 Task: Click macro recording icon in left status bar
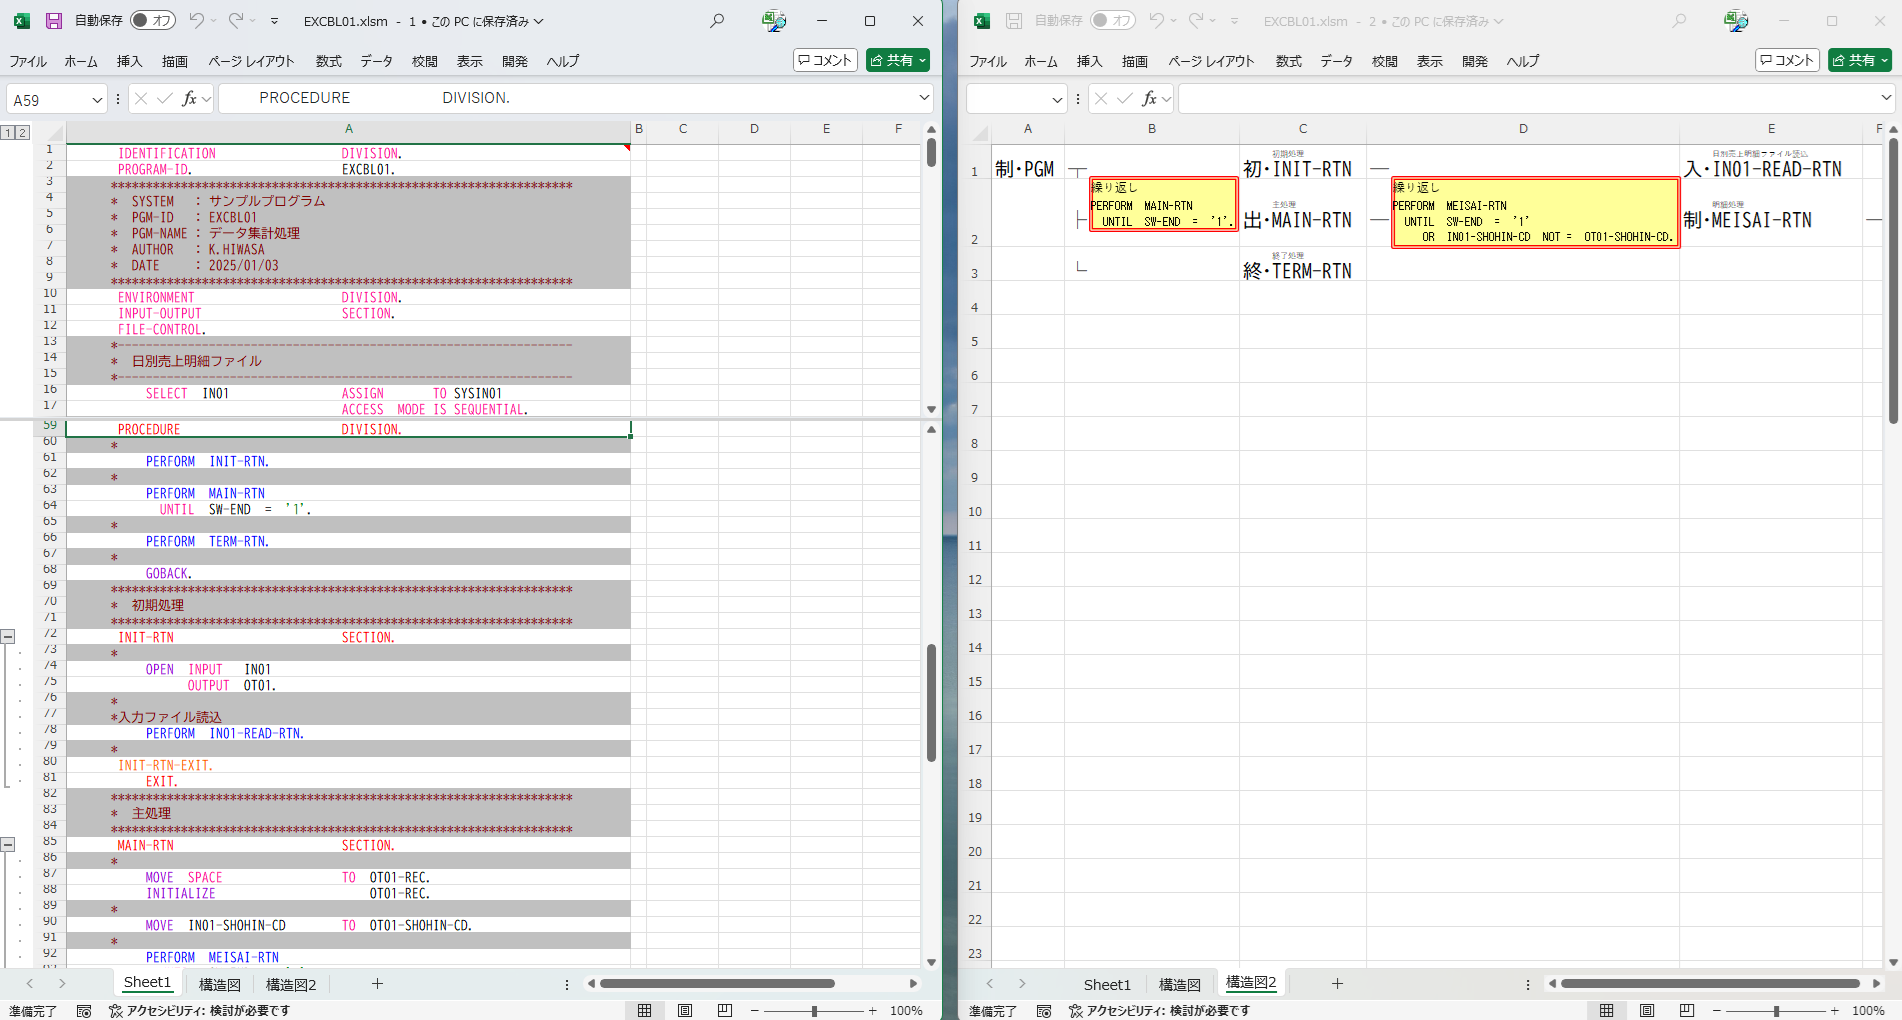tap(84, 1011)
